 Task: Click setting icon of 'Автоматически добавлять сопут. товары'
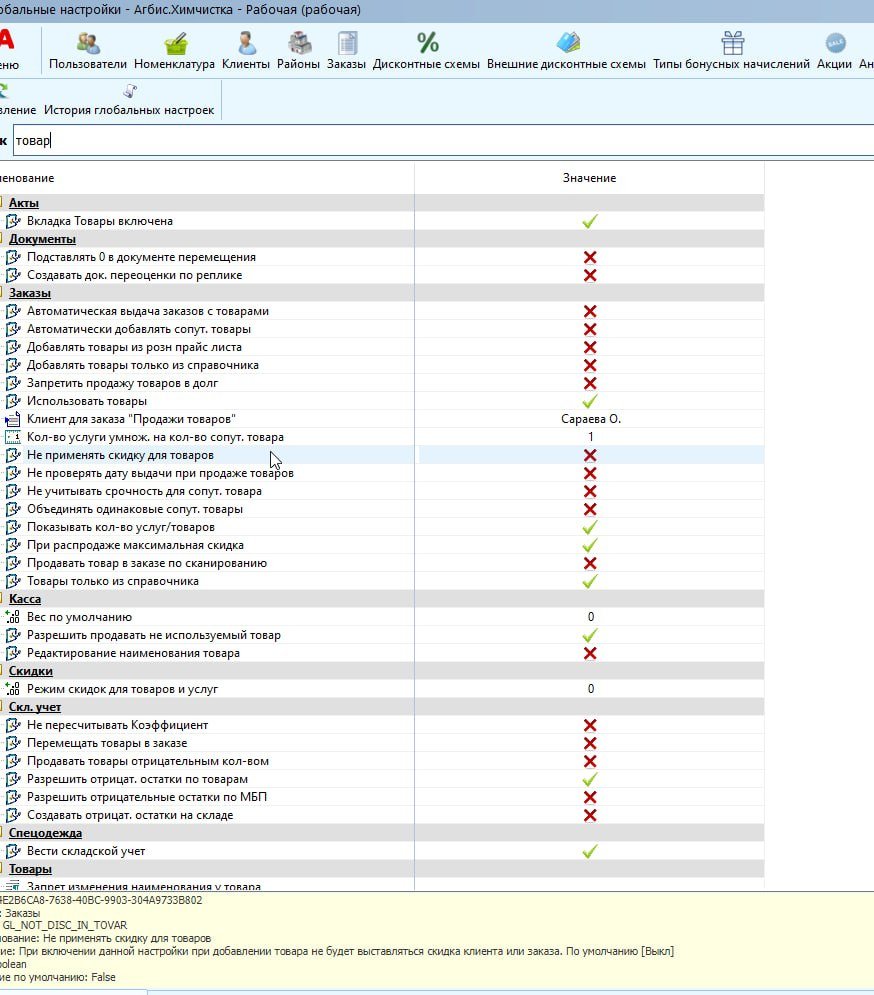tap(13, 329)
